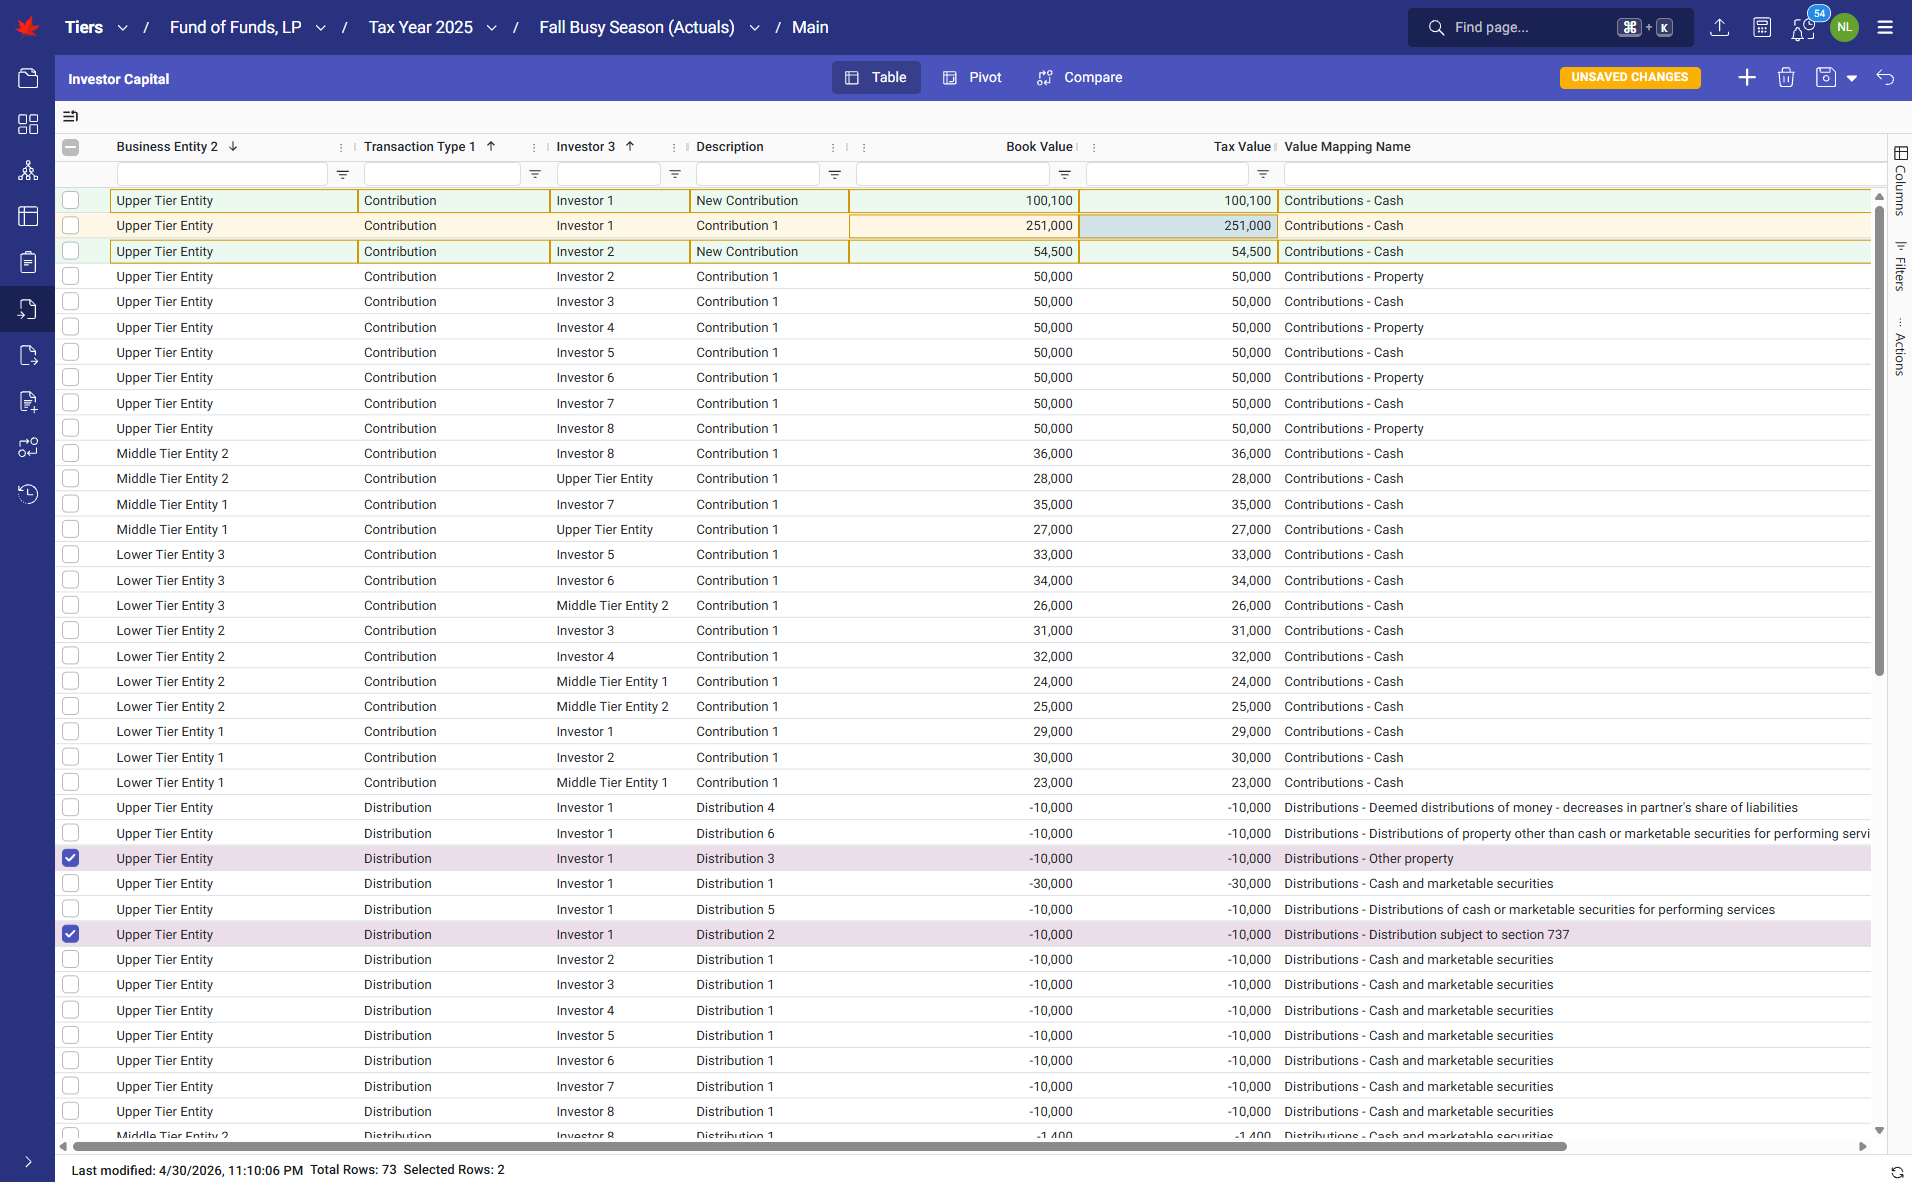1912x1182 pixels.
Task: Open the import document icon in sidebar
Action: point(28,309)
